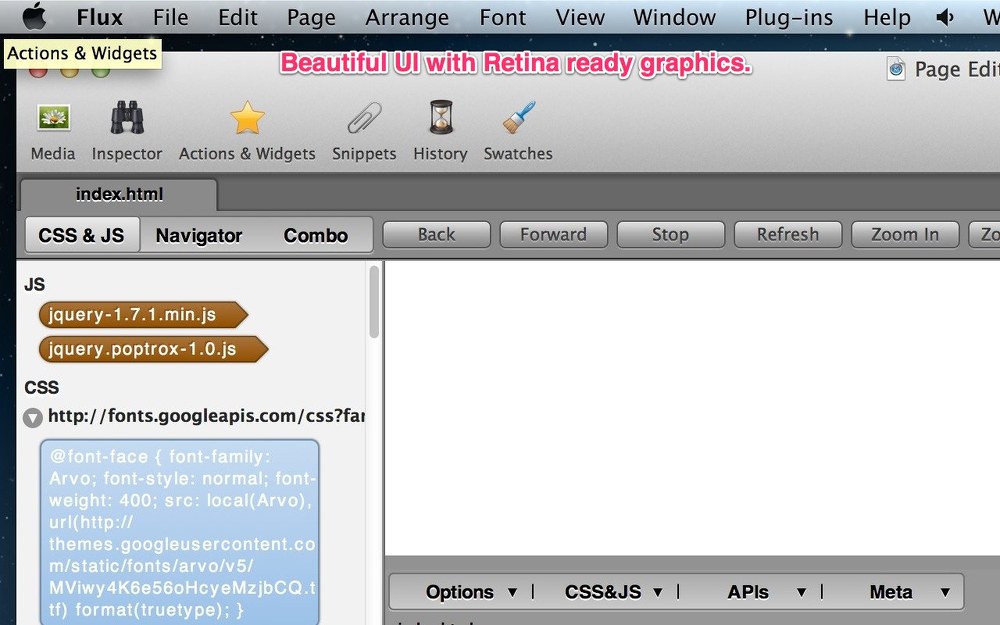
Task: Click the Zoom In button
Action: point(906,235)
